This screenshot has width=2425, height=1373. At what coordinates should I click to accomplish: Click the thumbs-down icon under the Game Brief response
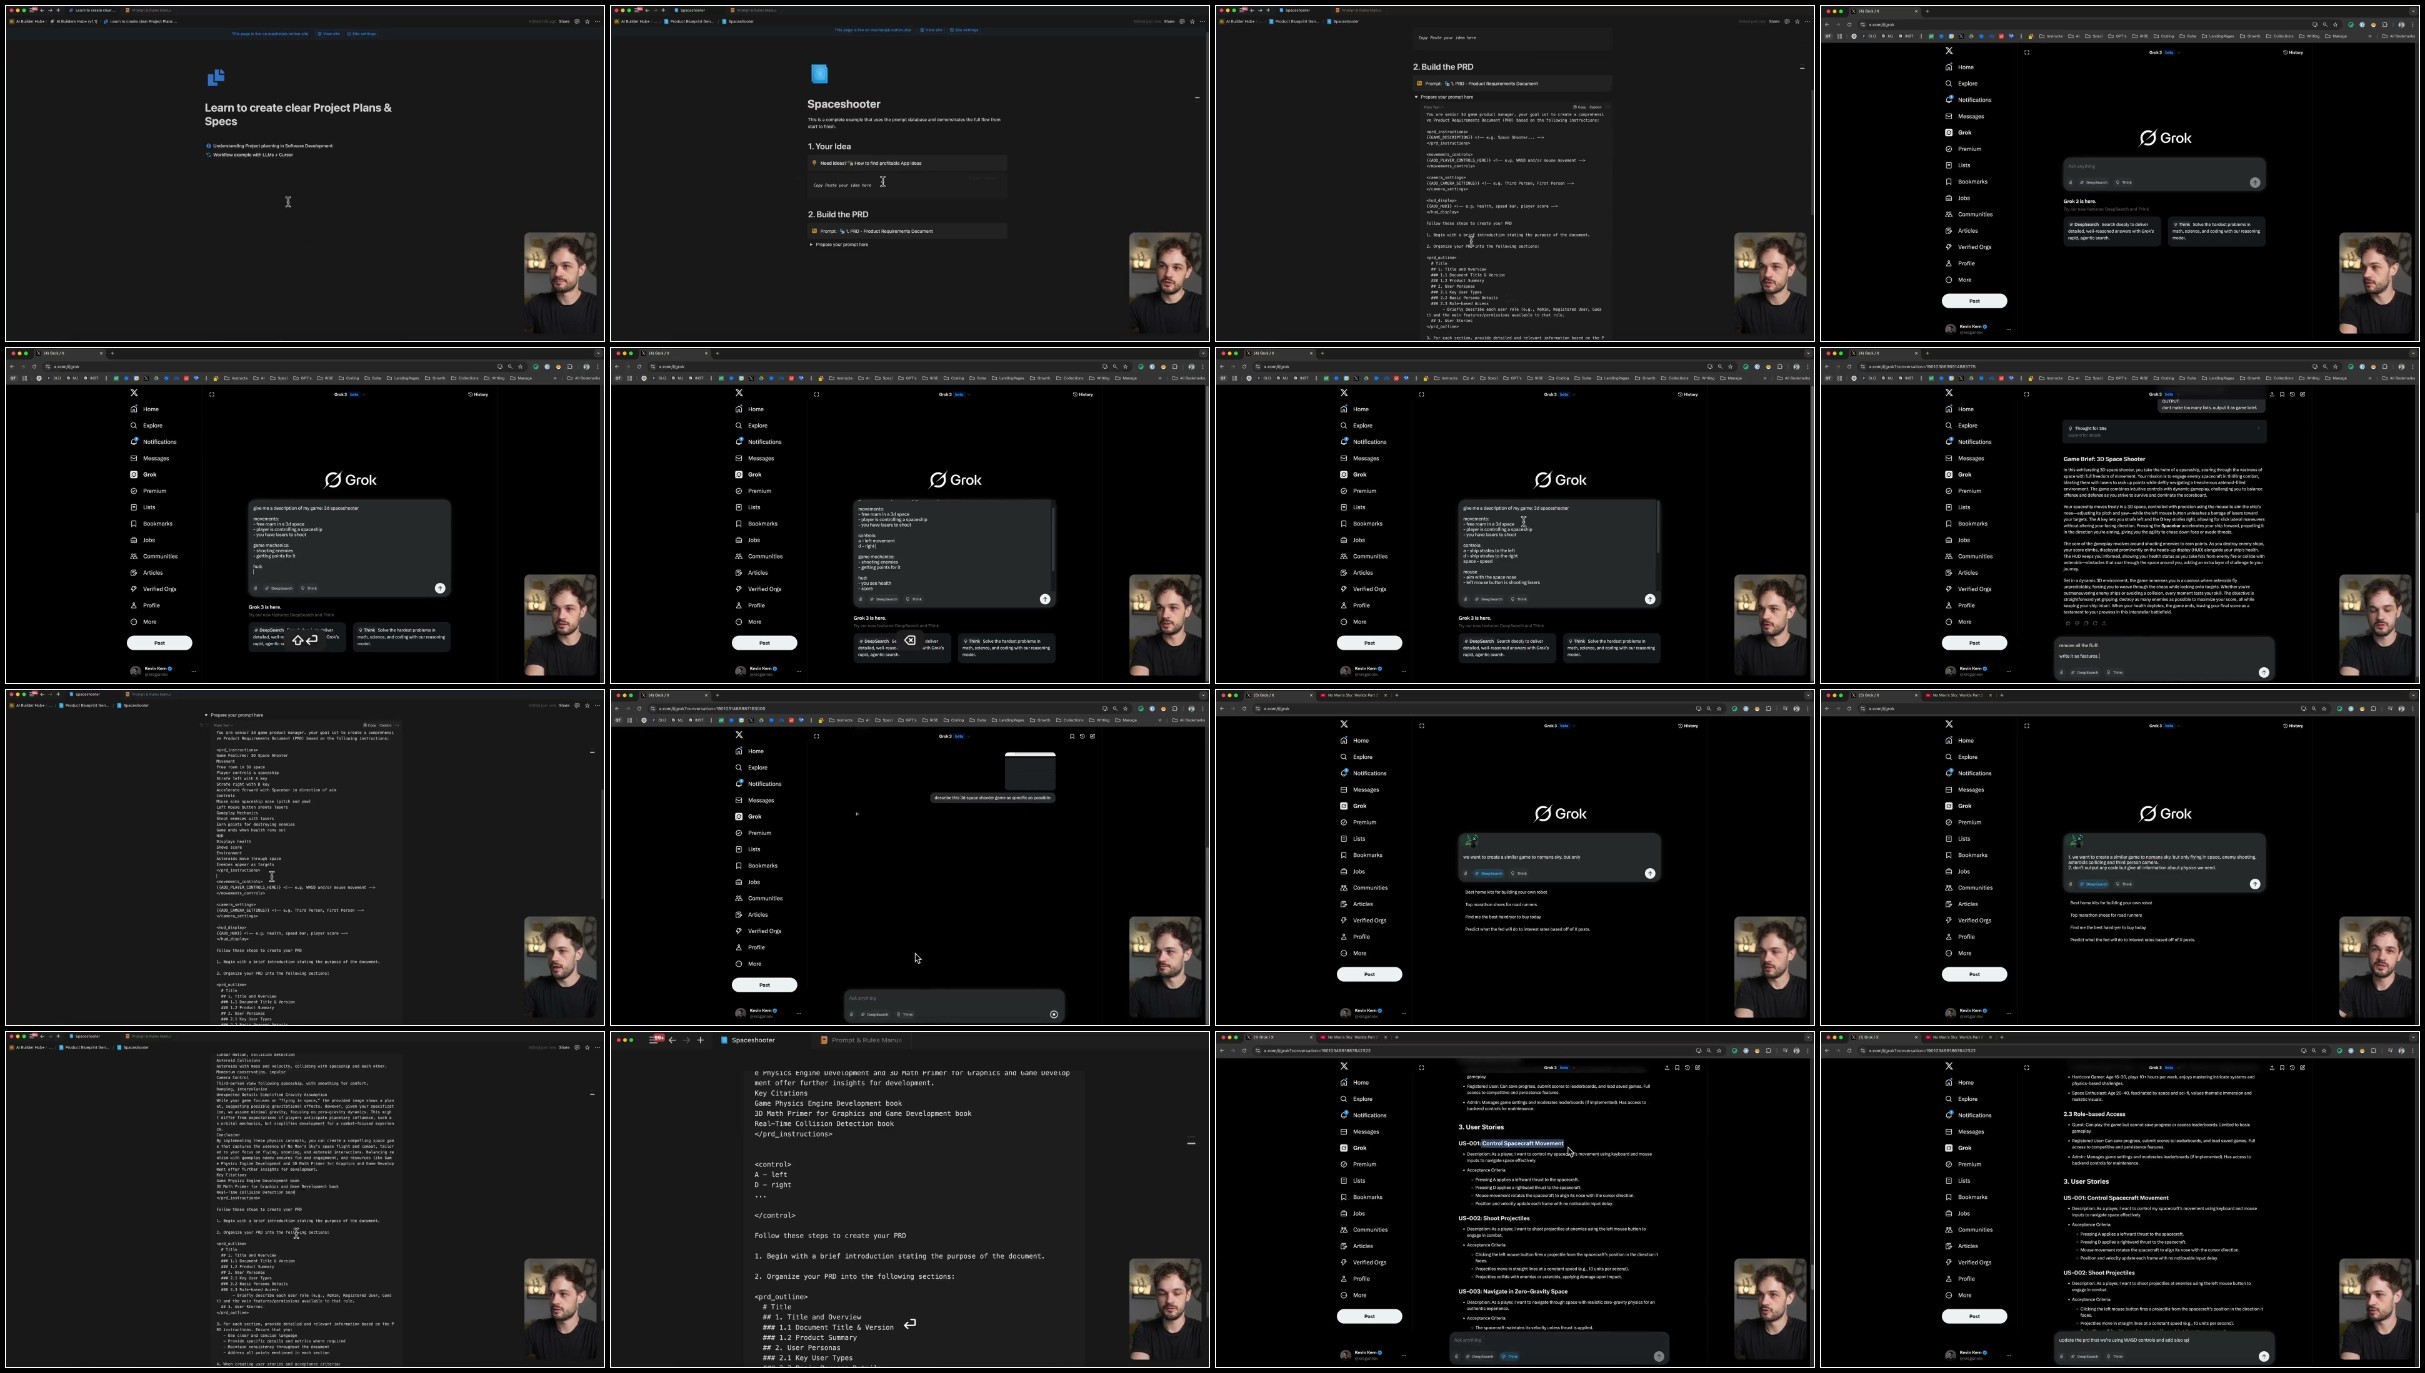pyautogui.click(x=2077, y=623)
